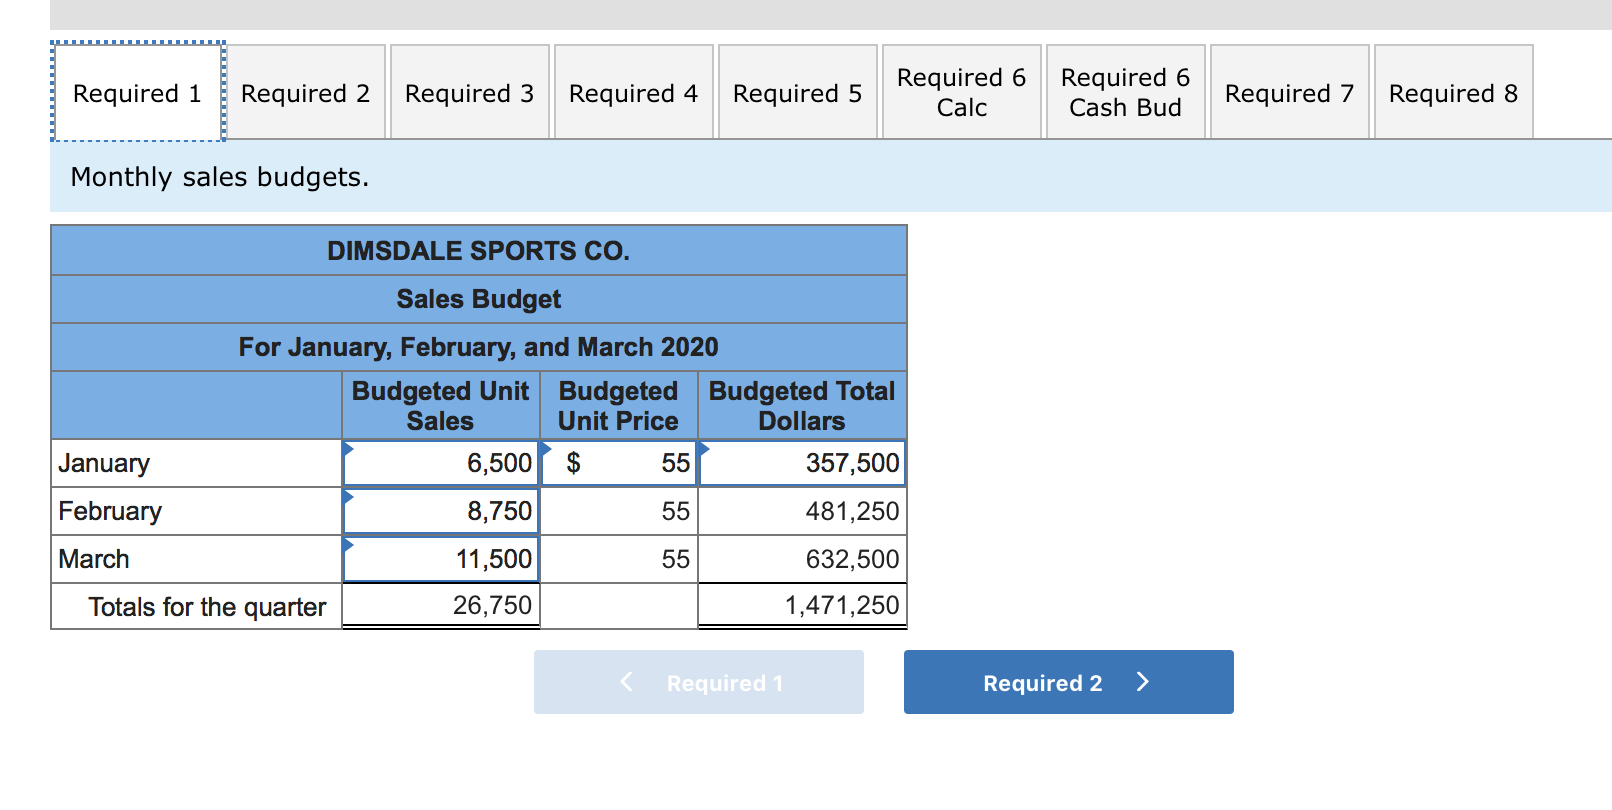Image resolution: width=1612 pixels, height=810 pixels.
Task: Click the February row label
Action: pos(110,511)
